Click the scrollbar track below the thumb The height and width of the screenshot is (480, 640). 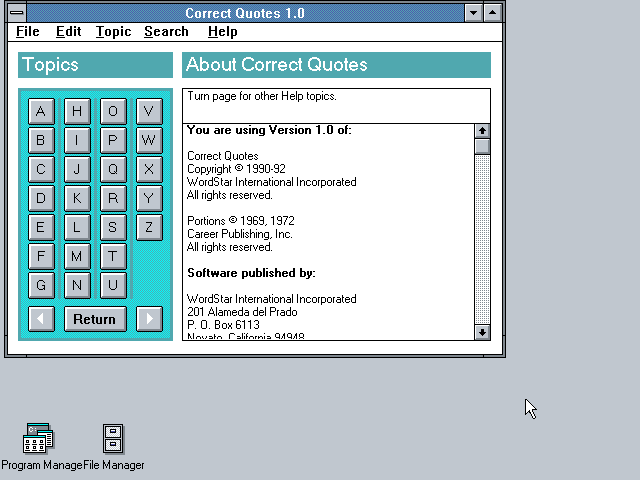pyautogui.click(x=482, y=239)
